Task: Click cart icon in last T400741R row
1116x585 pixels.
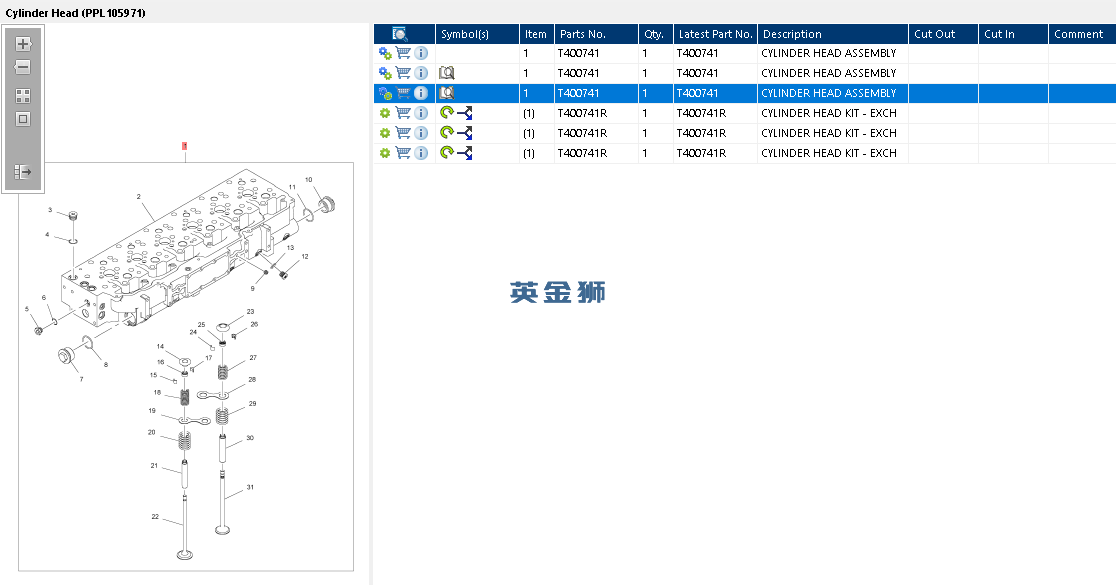Action: click(403, 152)
